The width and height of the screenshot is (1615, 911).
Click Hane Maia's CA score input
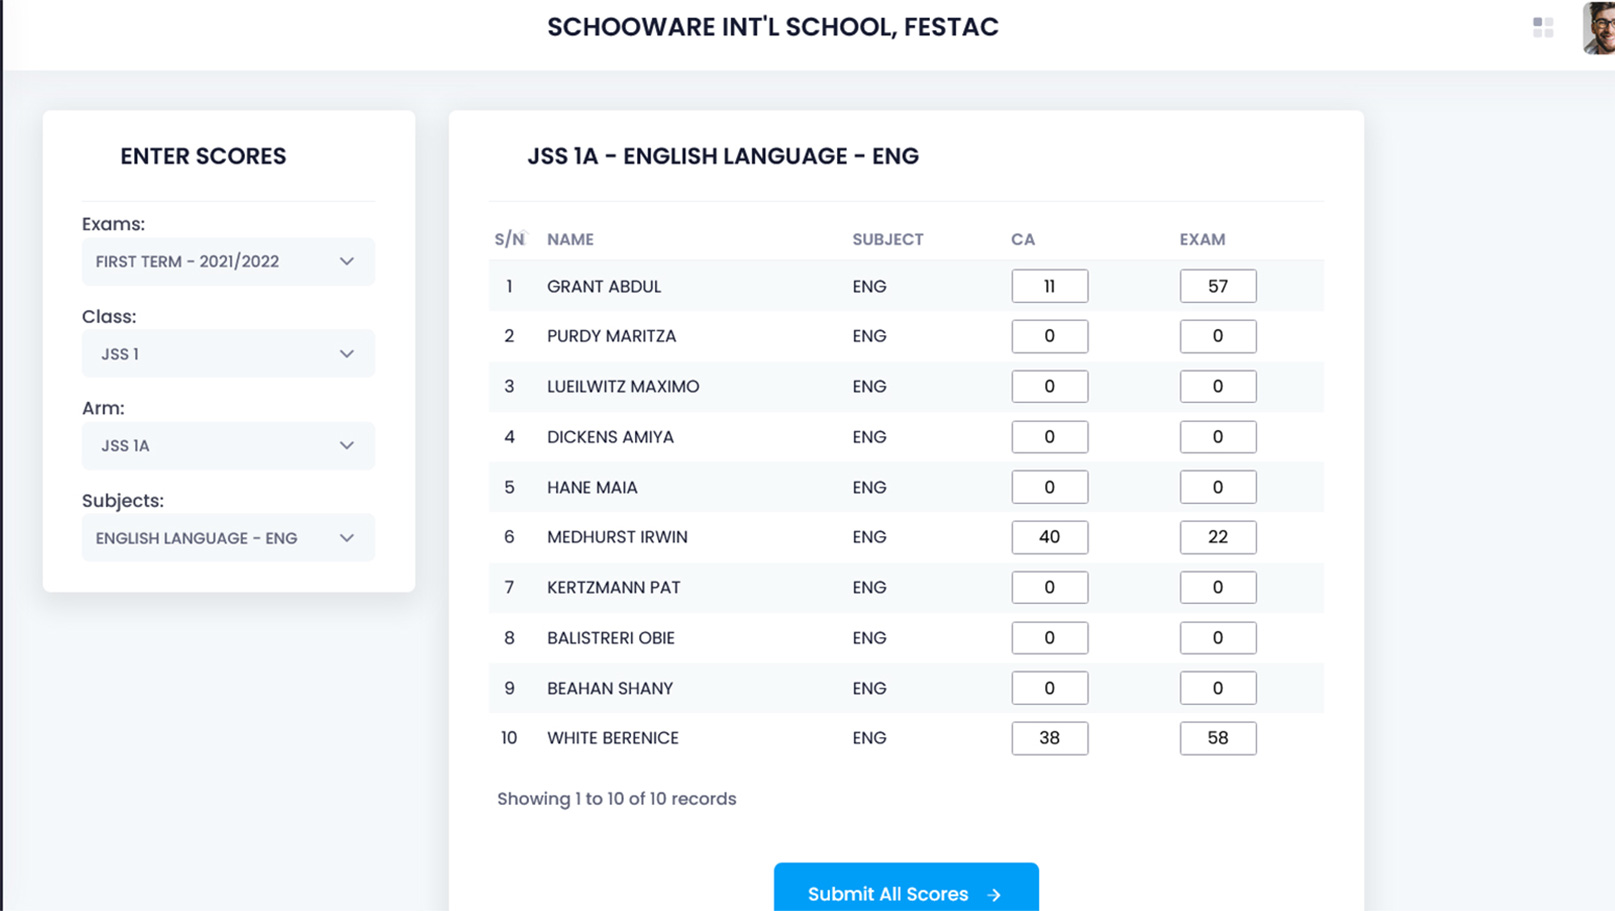tap(1050, 487)
